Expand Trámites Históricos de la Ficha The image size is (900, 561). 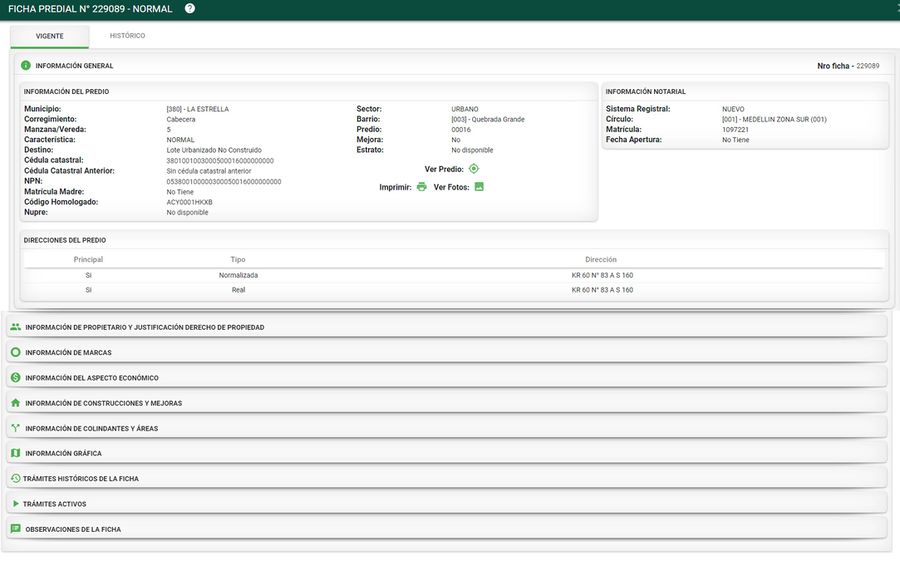447,478
